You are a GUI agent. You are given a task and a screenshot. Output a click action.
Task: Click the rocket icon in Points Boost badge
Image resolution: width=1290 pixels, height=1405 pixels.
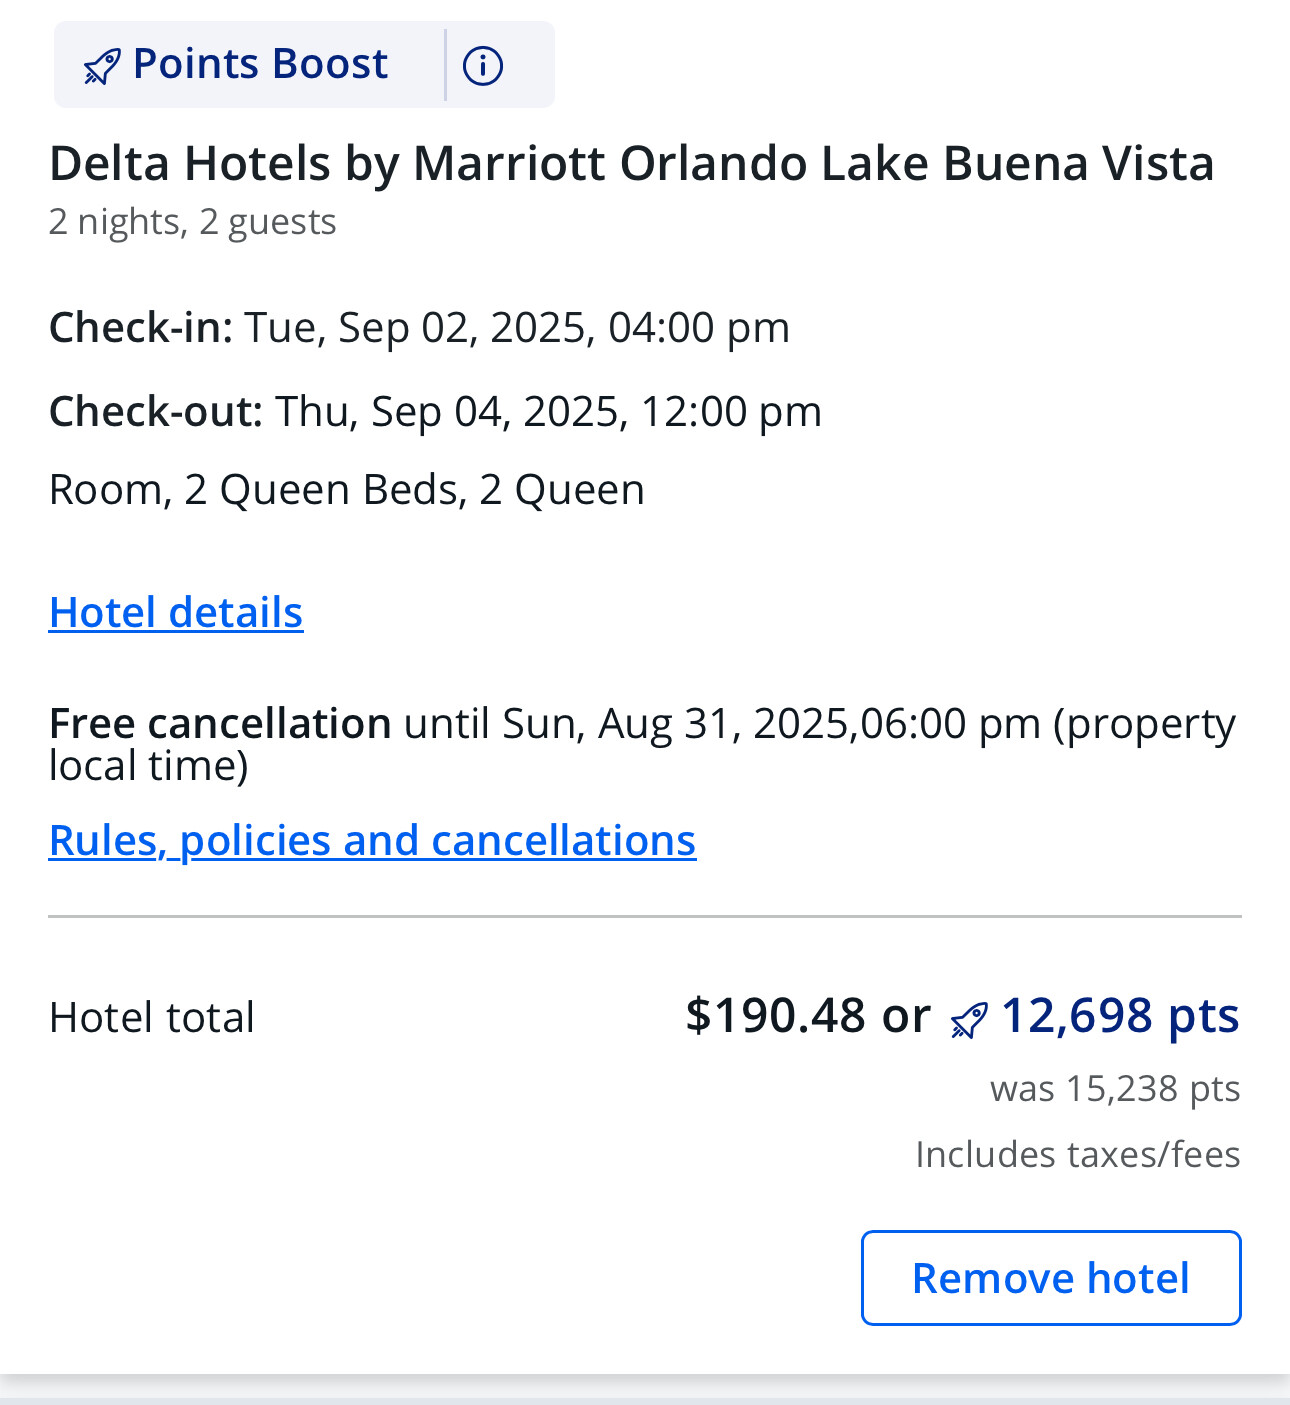tap(102, 67)
